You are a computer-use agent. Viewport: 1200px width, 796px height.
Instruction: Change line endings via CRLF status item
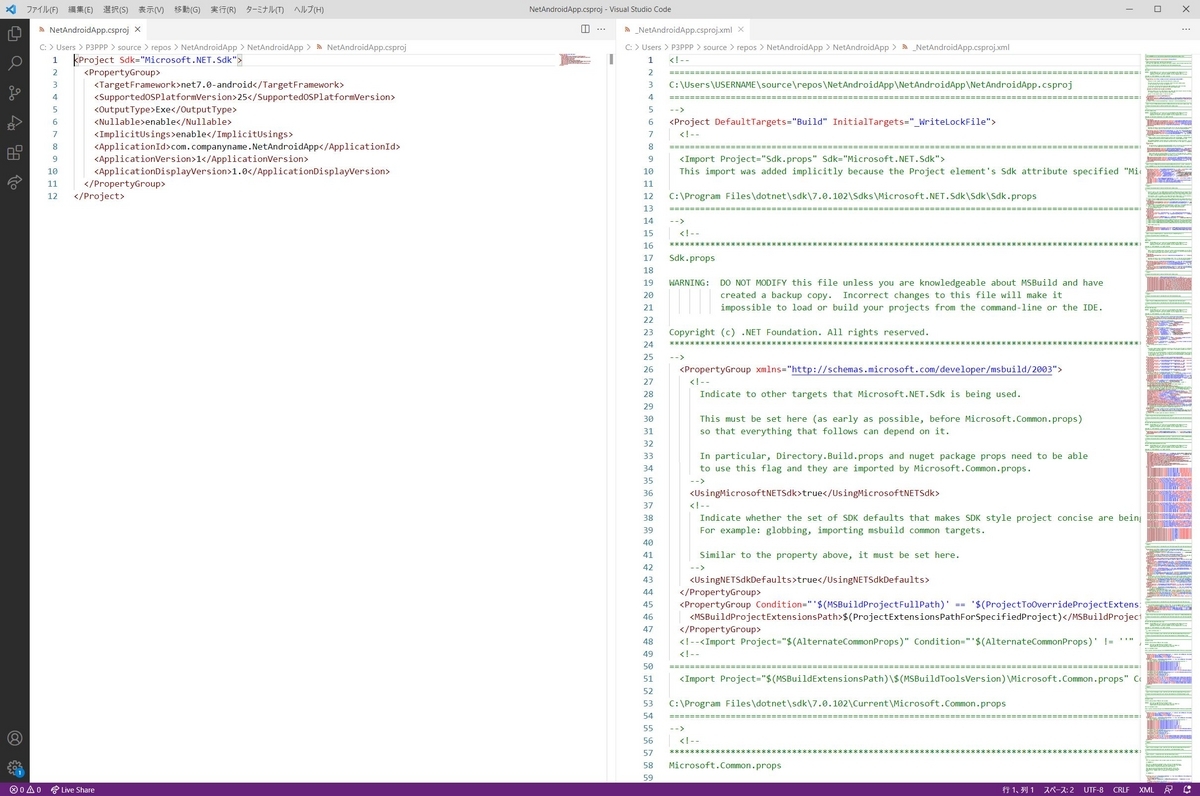(x=1121, y=789)
